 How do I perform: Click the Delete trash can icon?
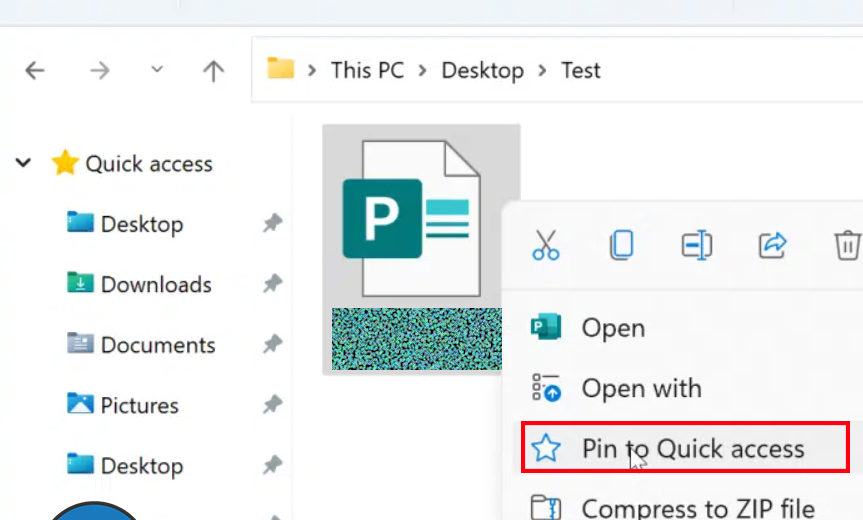pyautogui.click(x=846, y=245)
